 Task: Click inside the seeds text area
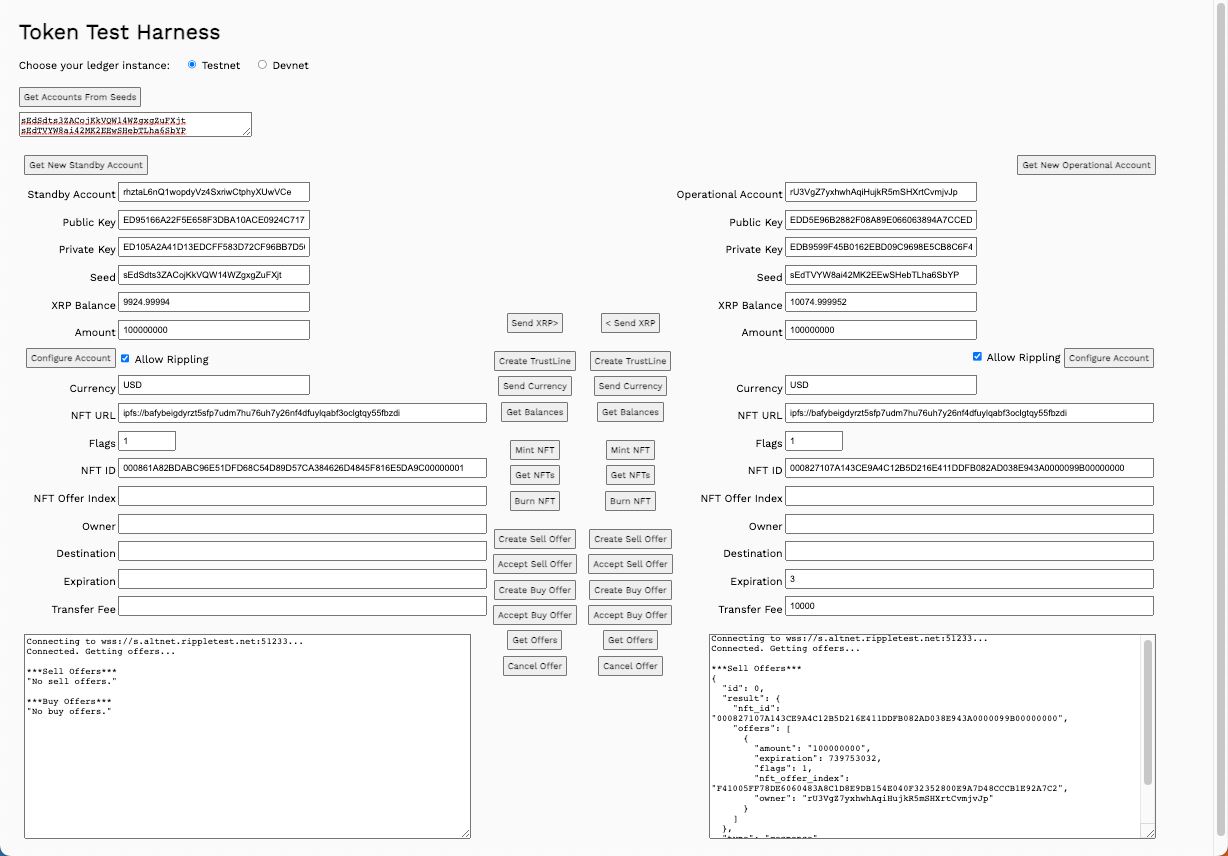[x=135, y=124]
